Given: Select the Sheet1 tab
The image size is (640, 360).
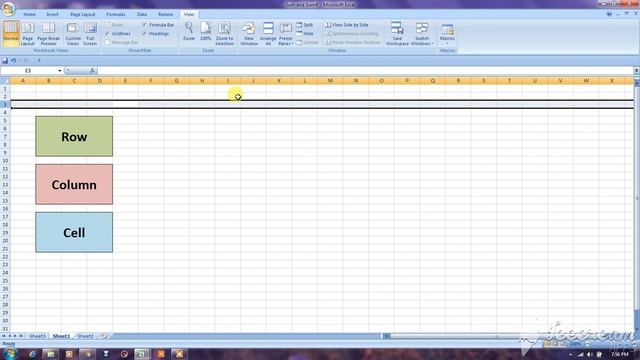Looking at the screenshot, I should click(61, 336).
